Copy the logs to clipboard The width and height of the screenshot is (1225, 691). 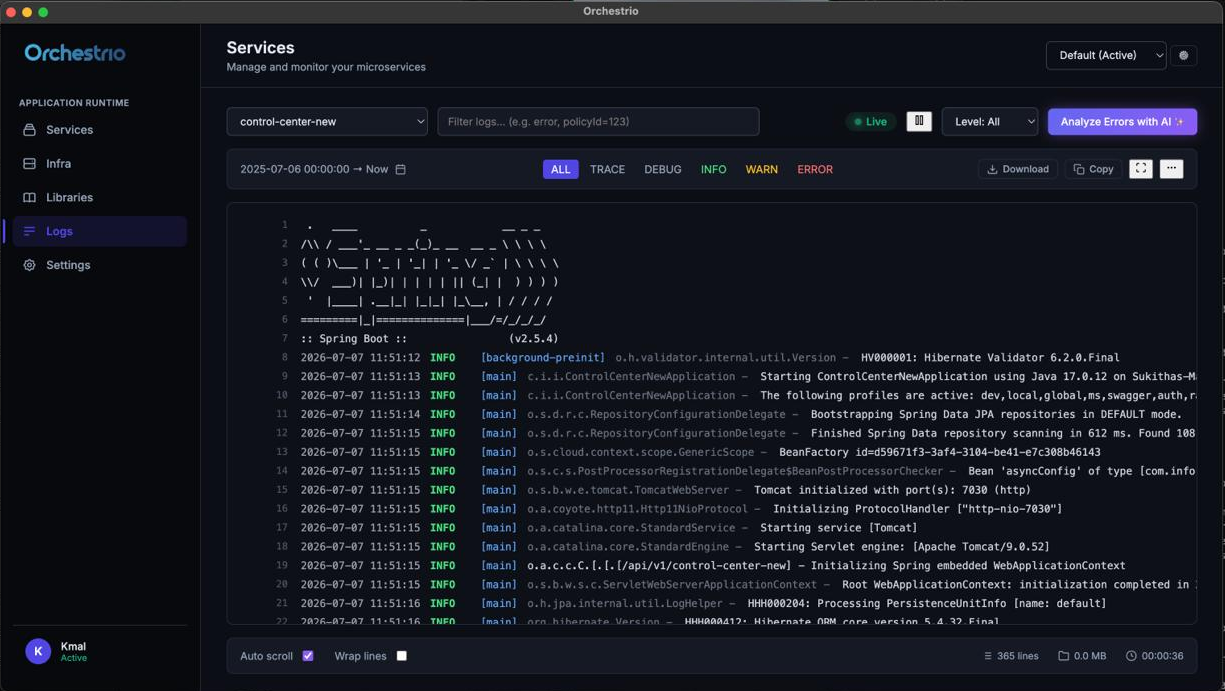click(1093, 169)
